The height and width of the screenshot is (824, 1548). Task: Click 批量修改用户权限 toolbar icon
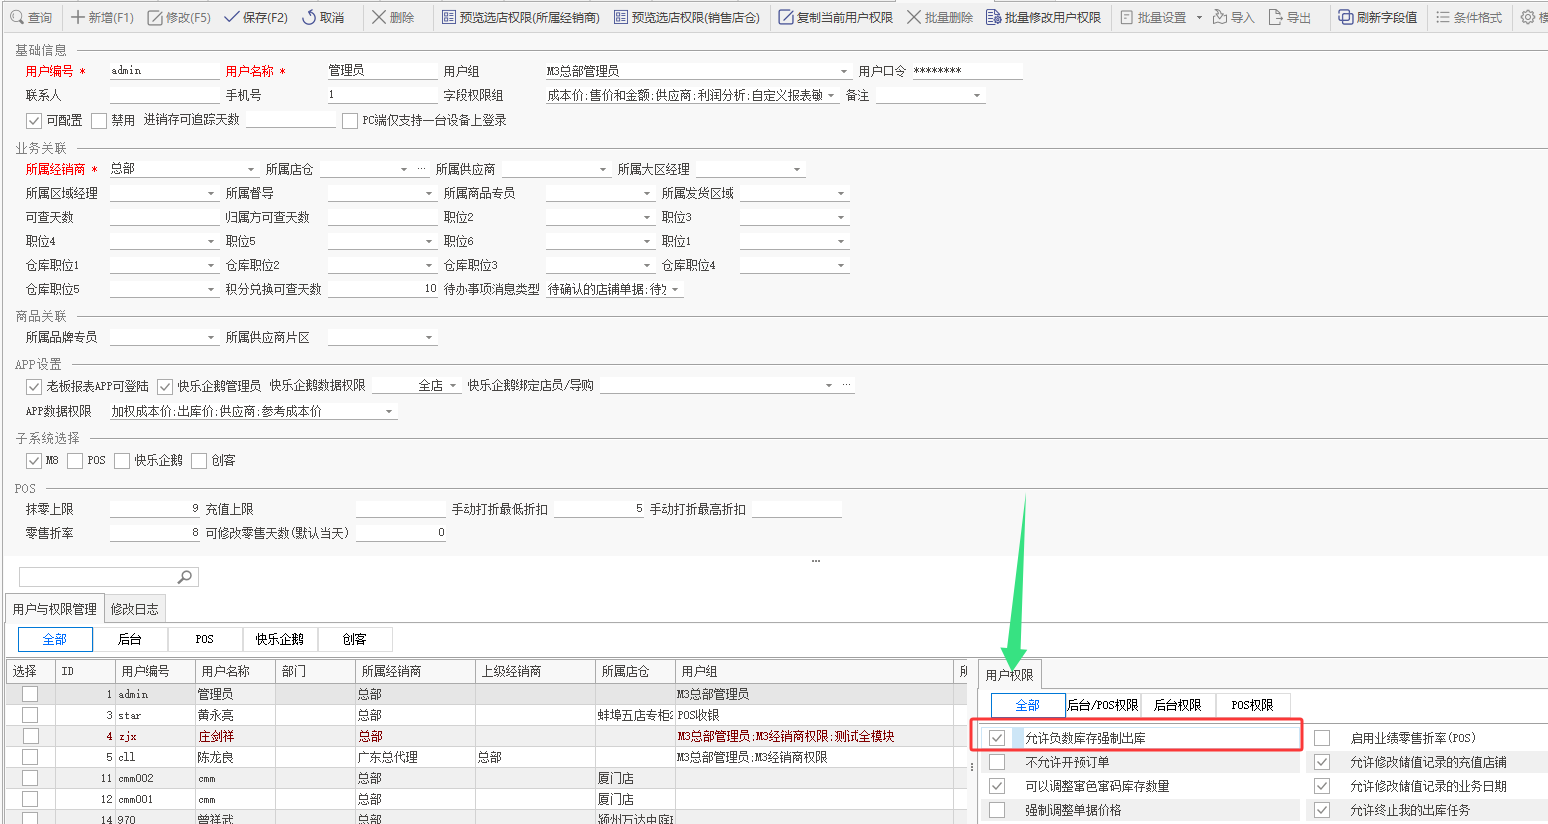click(993, 17)
